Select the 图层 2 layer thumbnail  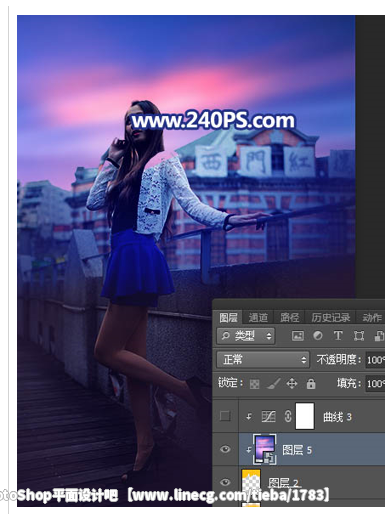coord(251,482)
